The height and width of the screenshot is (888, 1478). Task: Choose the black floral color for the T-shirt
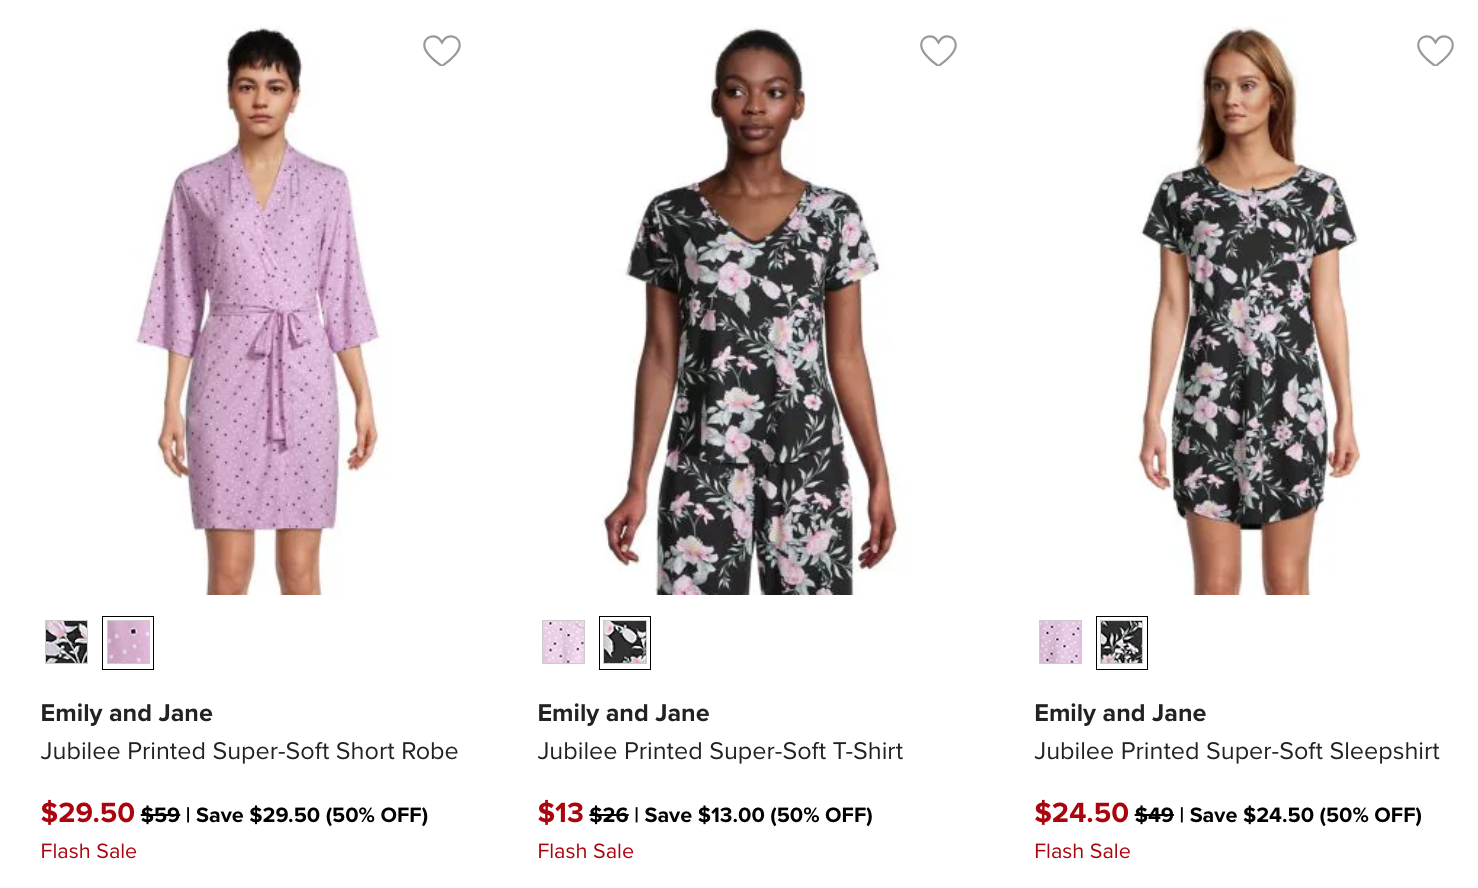click(x=627, y=643)
